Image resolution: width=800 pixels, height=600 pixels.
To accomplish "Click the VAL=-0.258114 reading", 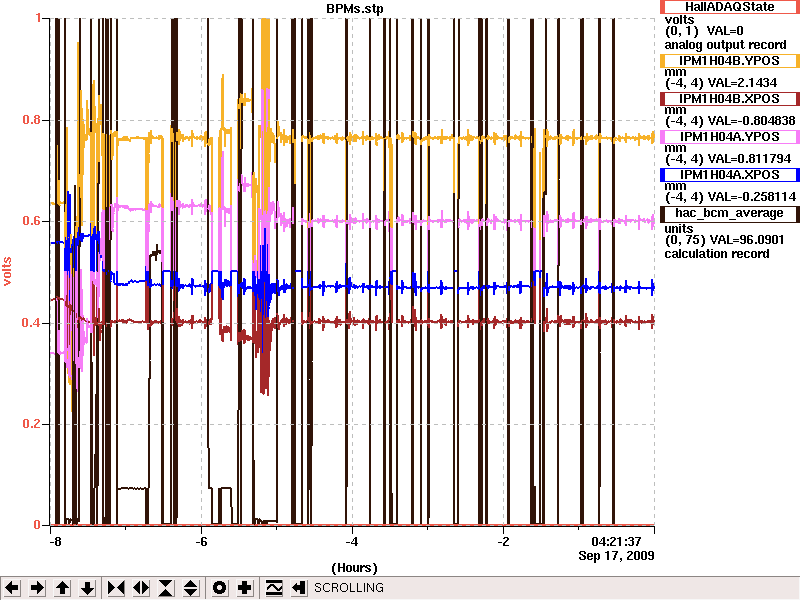I will [751, 197].
